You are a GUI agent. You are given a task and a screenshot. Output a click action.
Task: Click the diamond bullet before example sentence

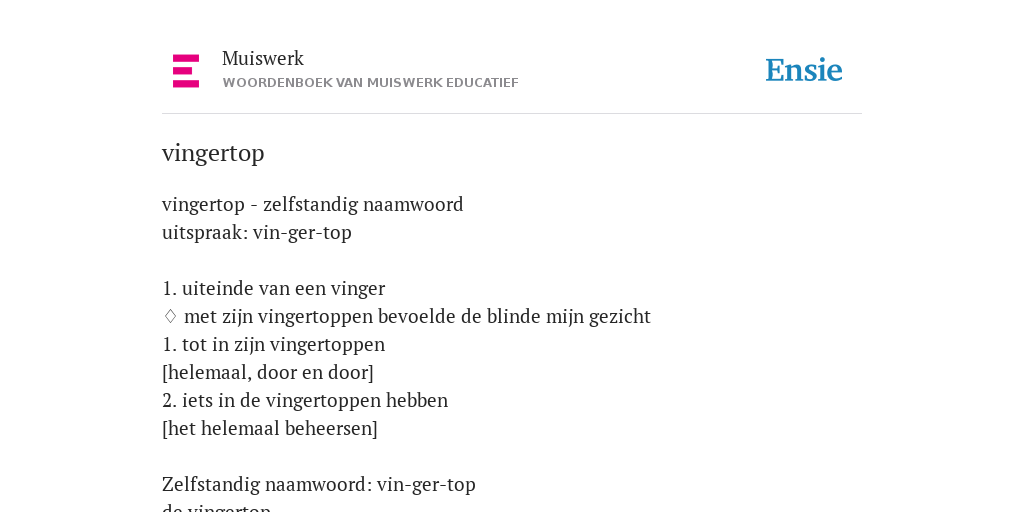(170, 316)
